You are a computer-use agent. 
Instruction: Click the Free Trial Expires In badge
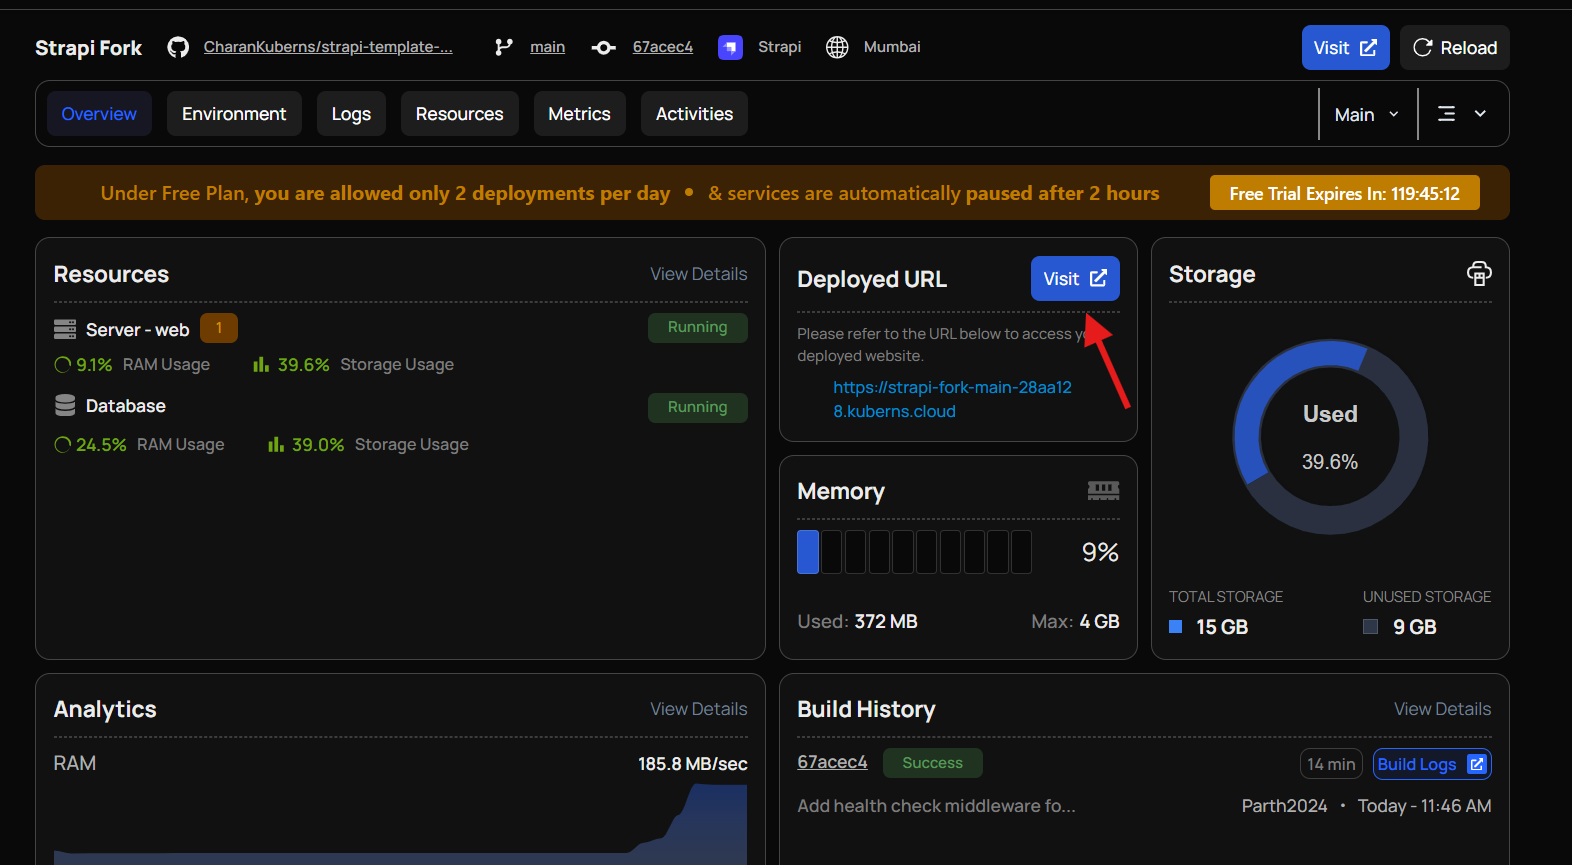tap(1344, 193)
